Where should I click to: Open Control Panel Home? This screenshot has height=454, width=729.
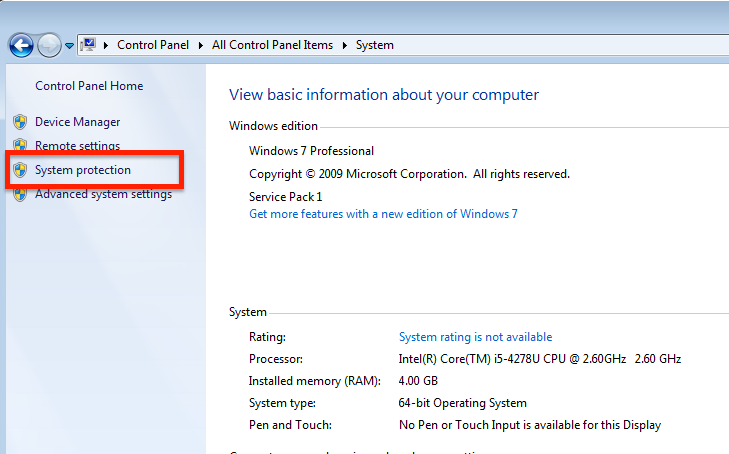89,86
